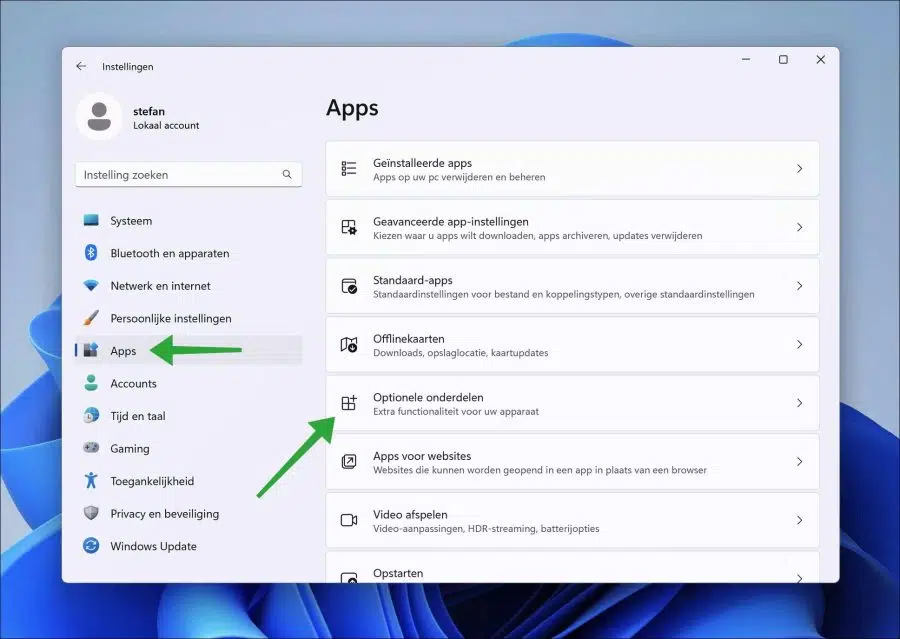Select Gaming in the sidebar
This screenshot has height=639, width=900.
click(189, 448)
